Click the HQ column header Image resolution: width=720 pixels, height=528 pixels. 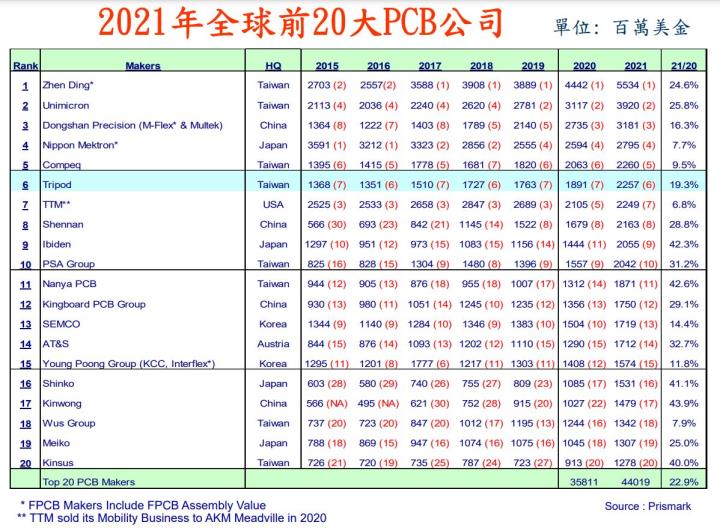point(273,66)
